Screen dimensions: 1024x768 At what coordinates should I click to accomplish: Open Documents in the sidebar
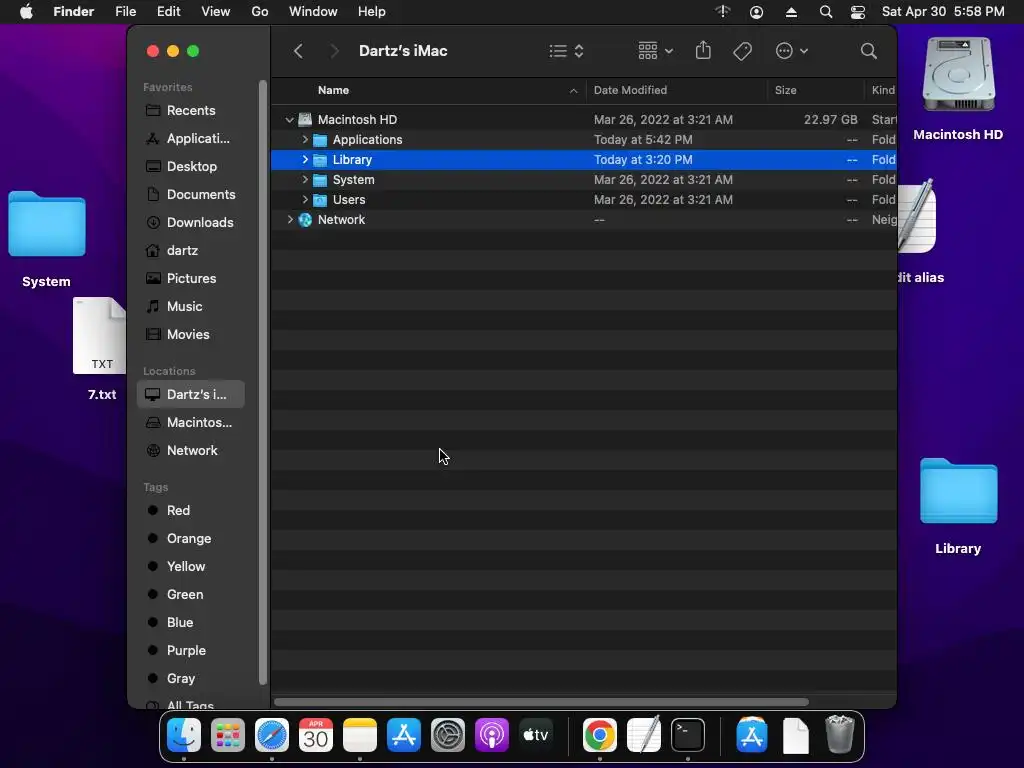191,195
